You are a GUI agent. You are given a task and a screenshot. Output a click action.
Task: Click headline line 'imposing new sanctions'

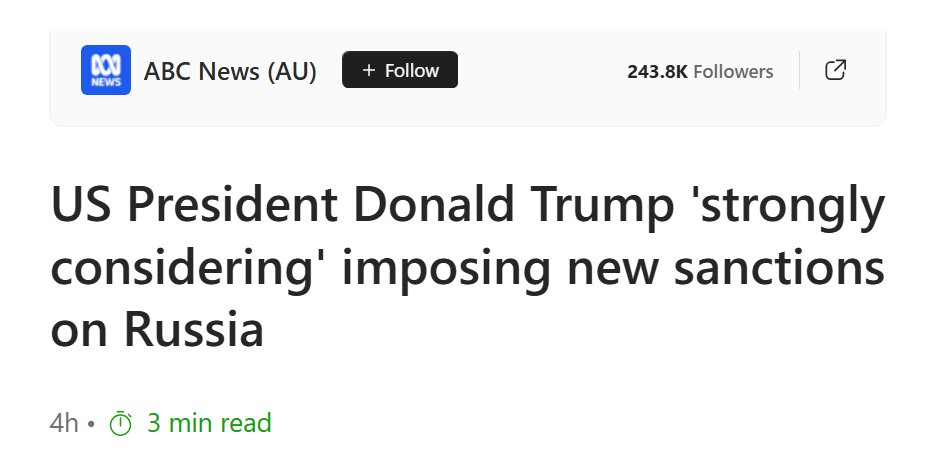point(613,267)
